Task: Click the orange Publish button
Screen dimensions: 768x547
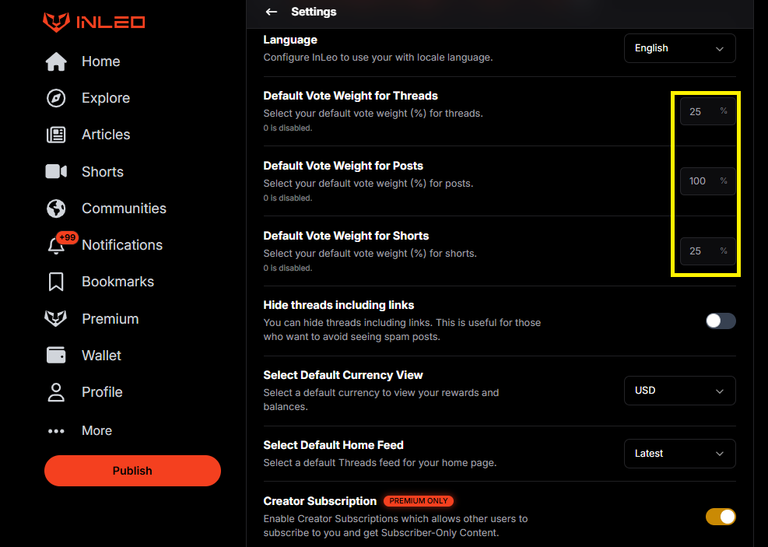Action: tap(132, 471)
